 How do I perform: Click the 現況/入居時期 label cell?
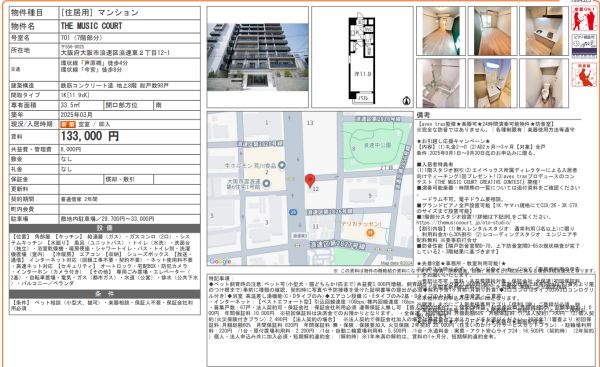coord(34,124)
